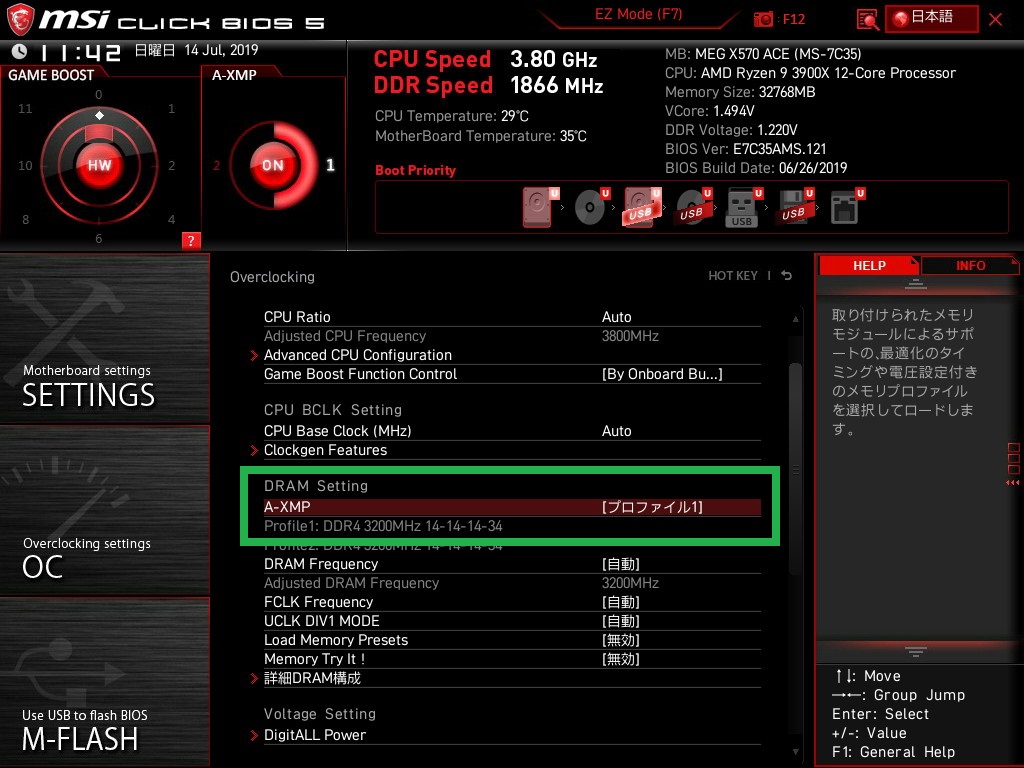Viewport: 1024px width, 768px height.
Task: Select the USB hard disk boot icon
Action: point(643,207)
